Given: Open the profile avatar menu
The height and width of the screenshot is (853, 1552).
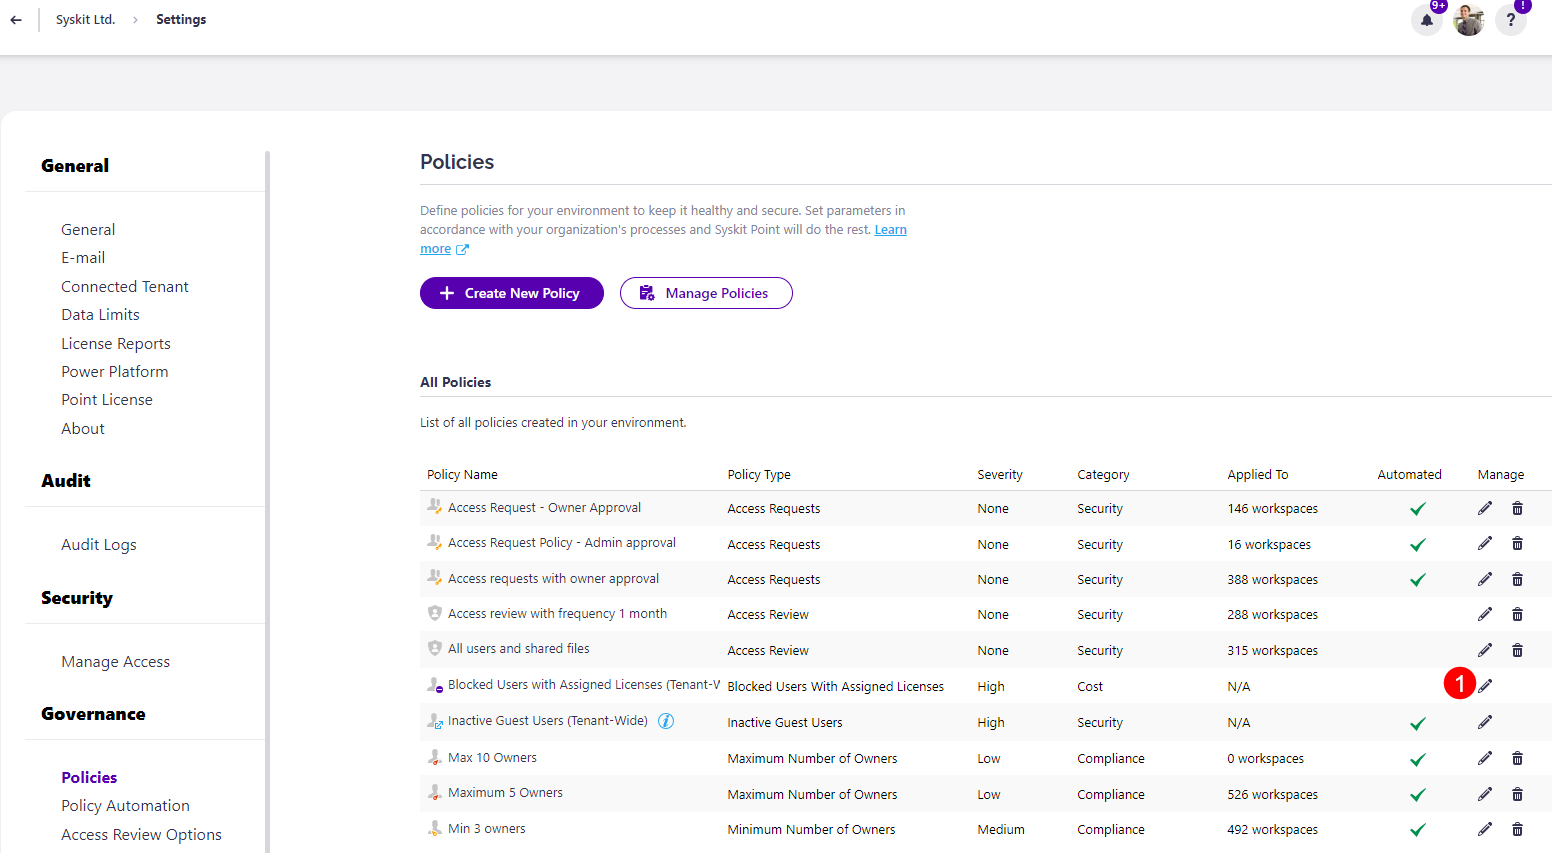Looking at the screenshot, I should pos(1469,20).
